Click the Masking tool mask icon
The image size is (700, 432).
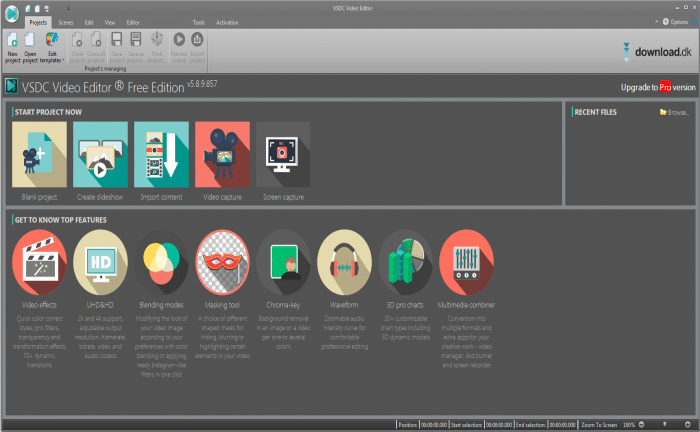click(x=222, y=262)
